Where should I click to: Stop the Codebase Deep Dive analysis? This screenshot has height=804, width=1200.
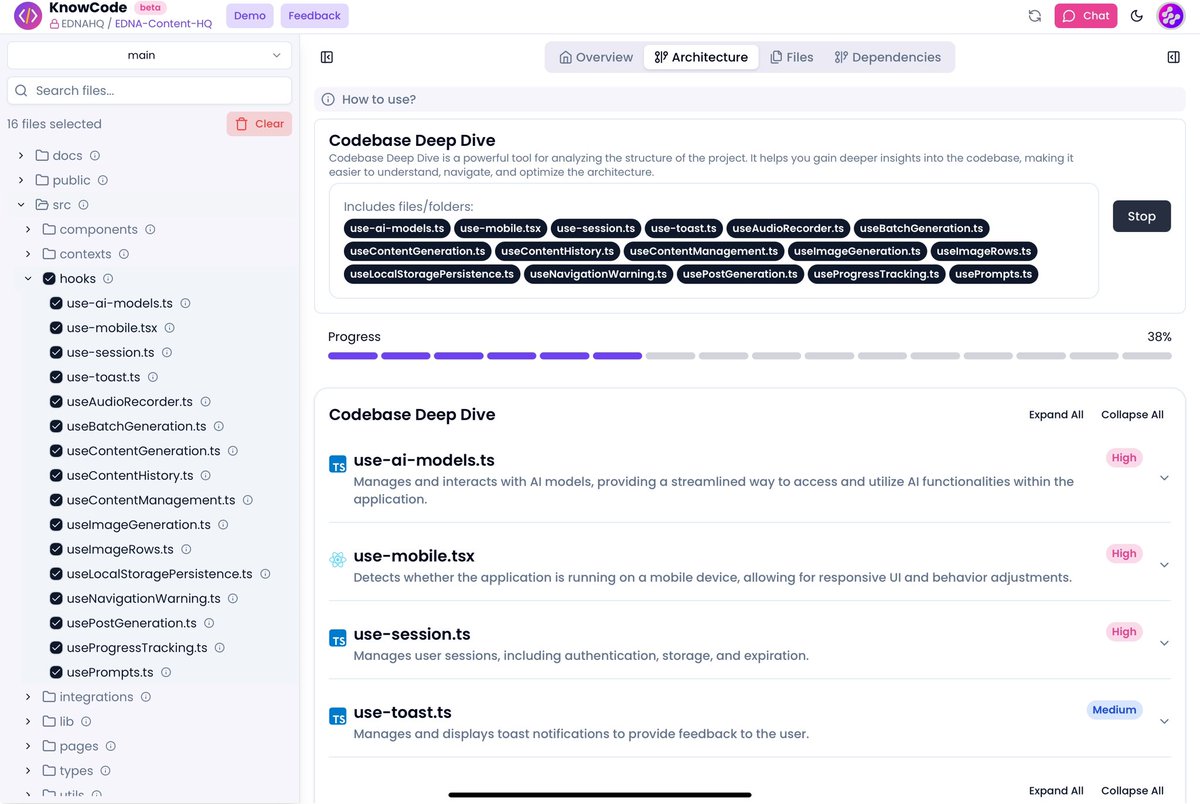click(x=1141, y=215)
